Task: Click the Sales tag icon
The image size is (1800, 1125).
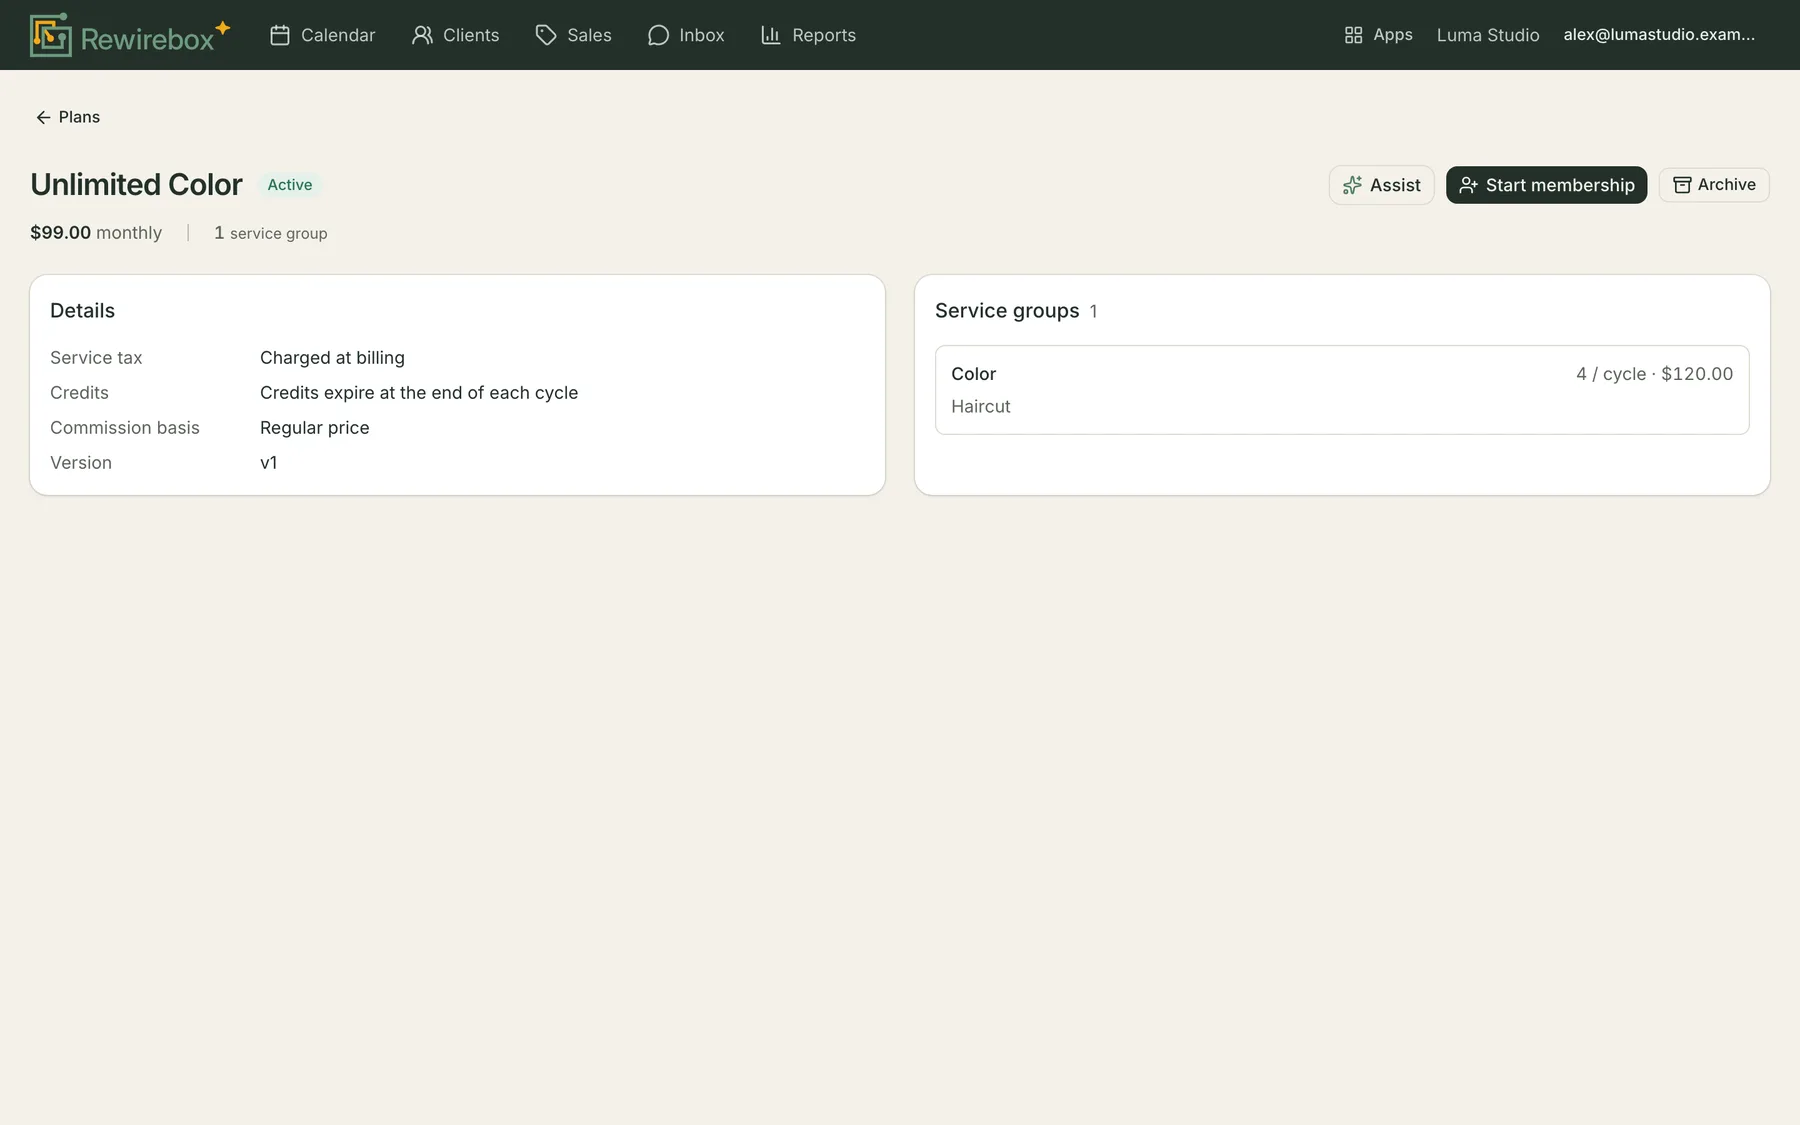Action: [x=546, y=35]
